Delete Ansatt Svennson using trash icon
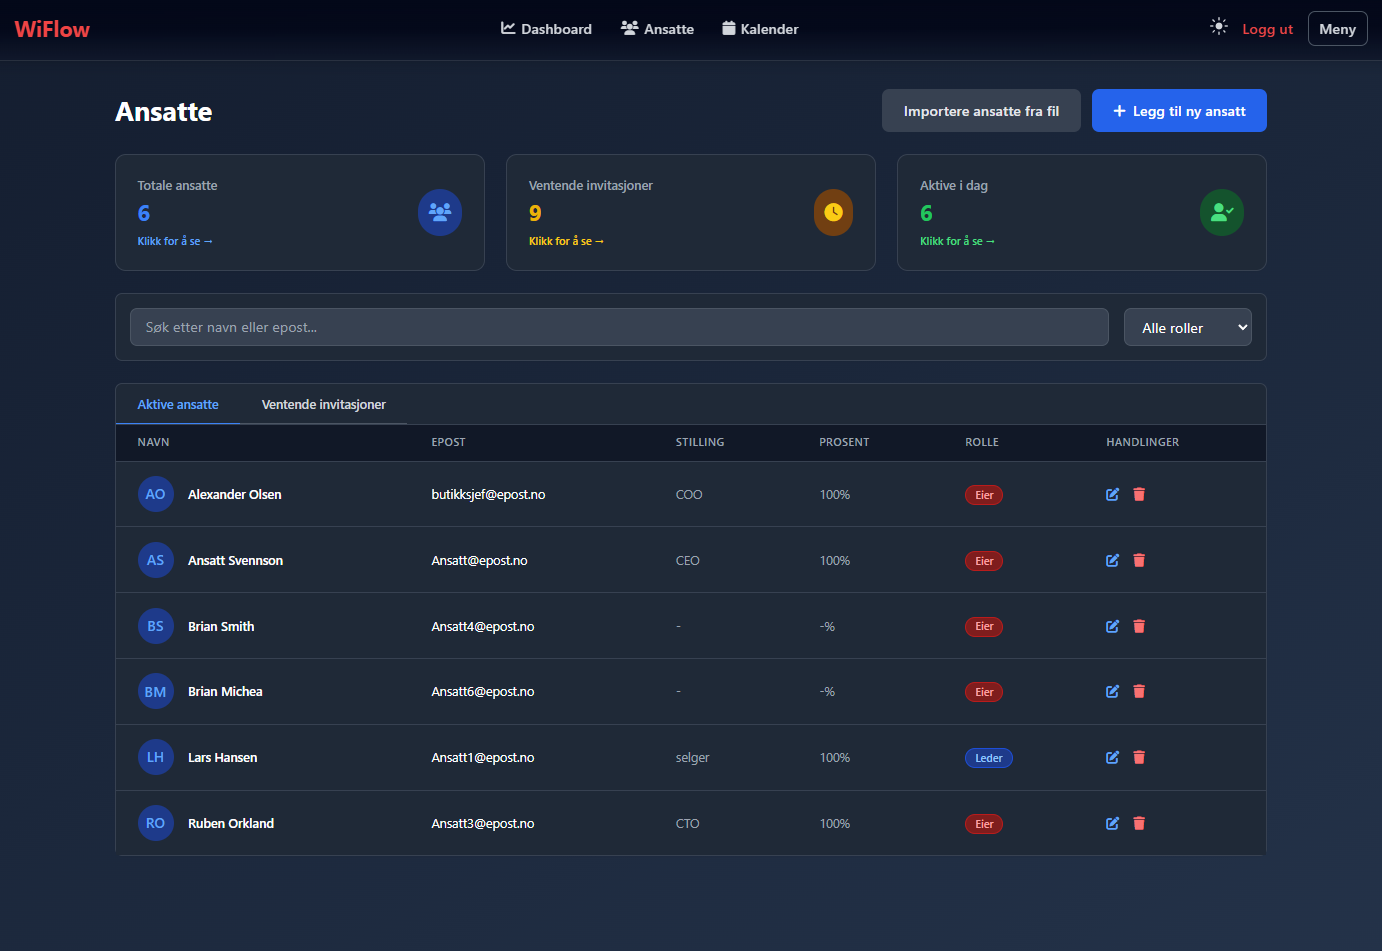Image resolution: width=1382 pixels, height=951 pixels. point(1139,560)
